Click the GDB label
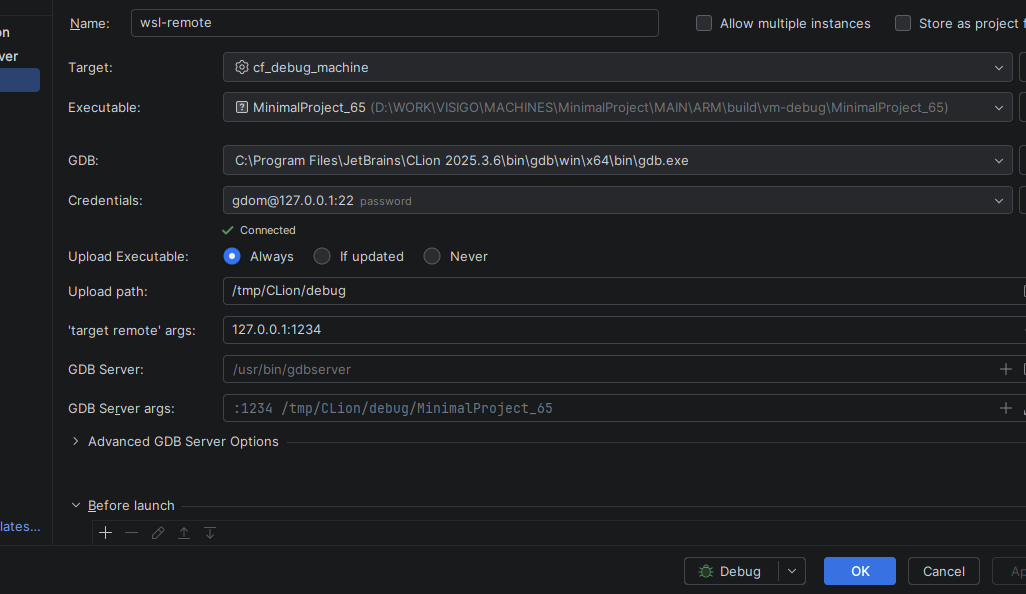 pos(83,160)
